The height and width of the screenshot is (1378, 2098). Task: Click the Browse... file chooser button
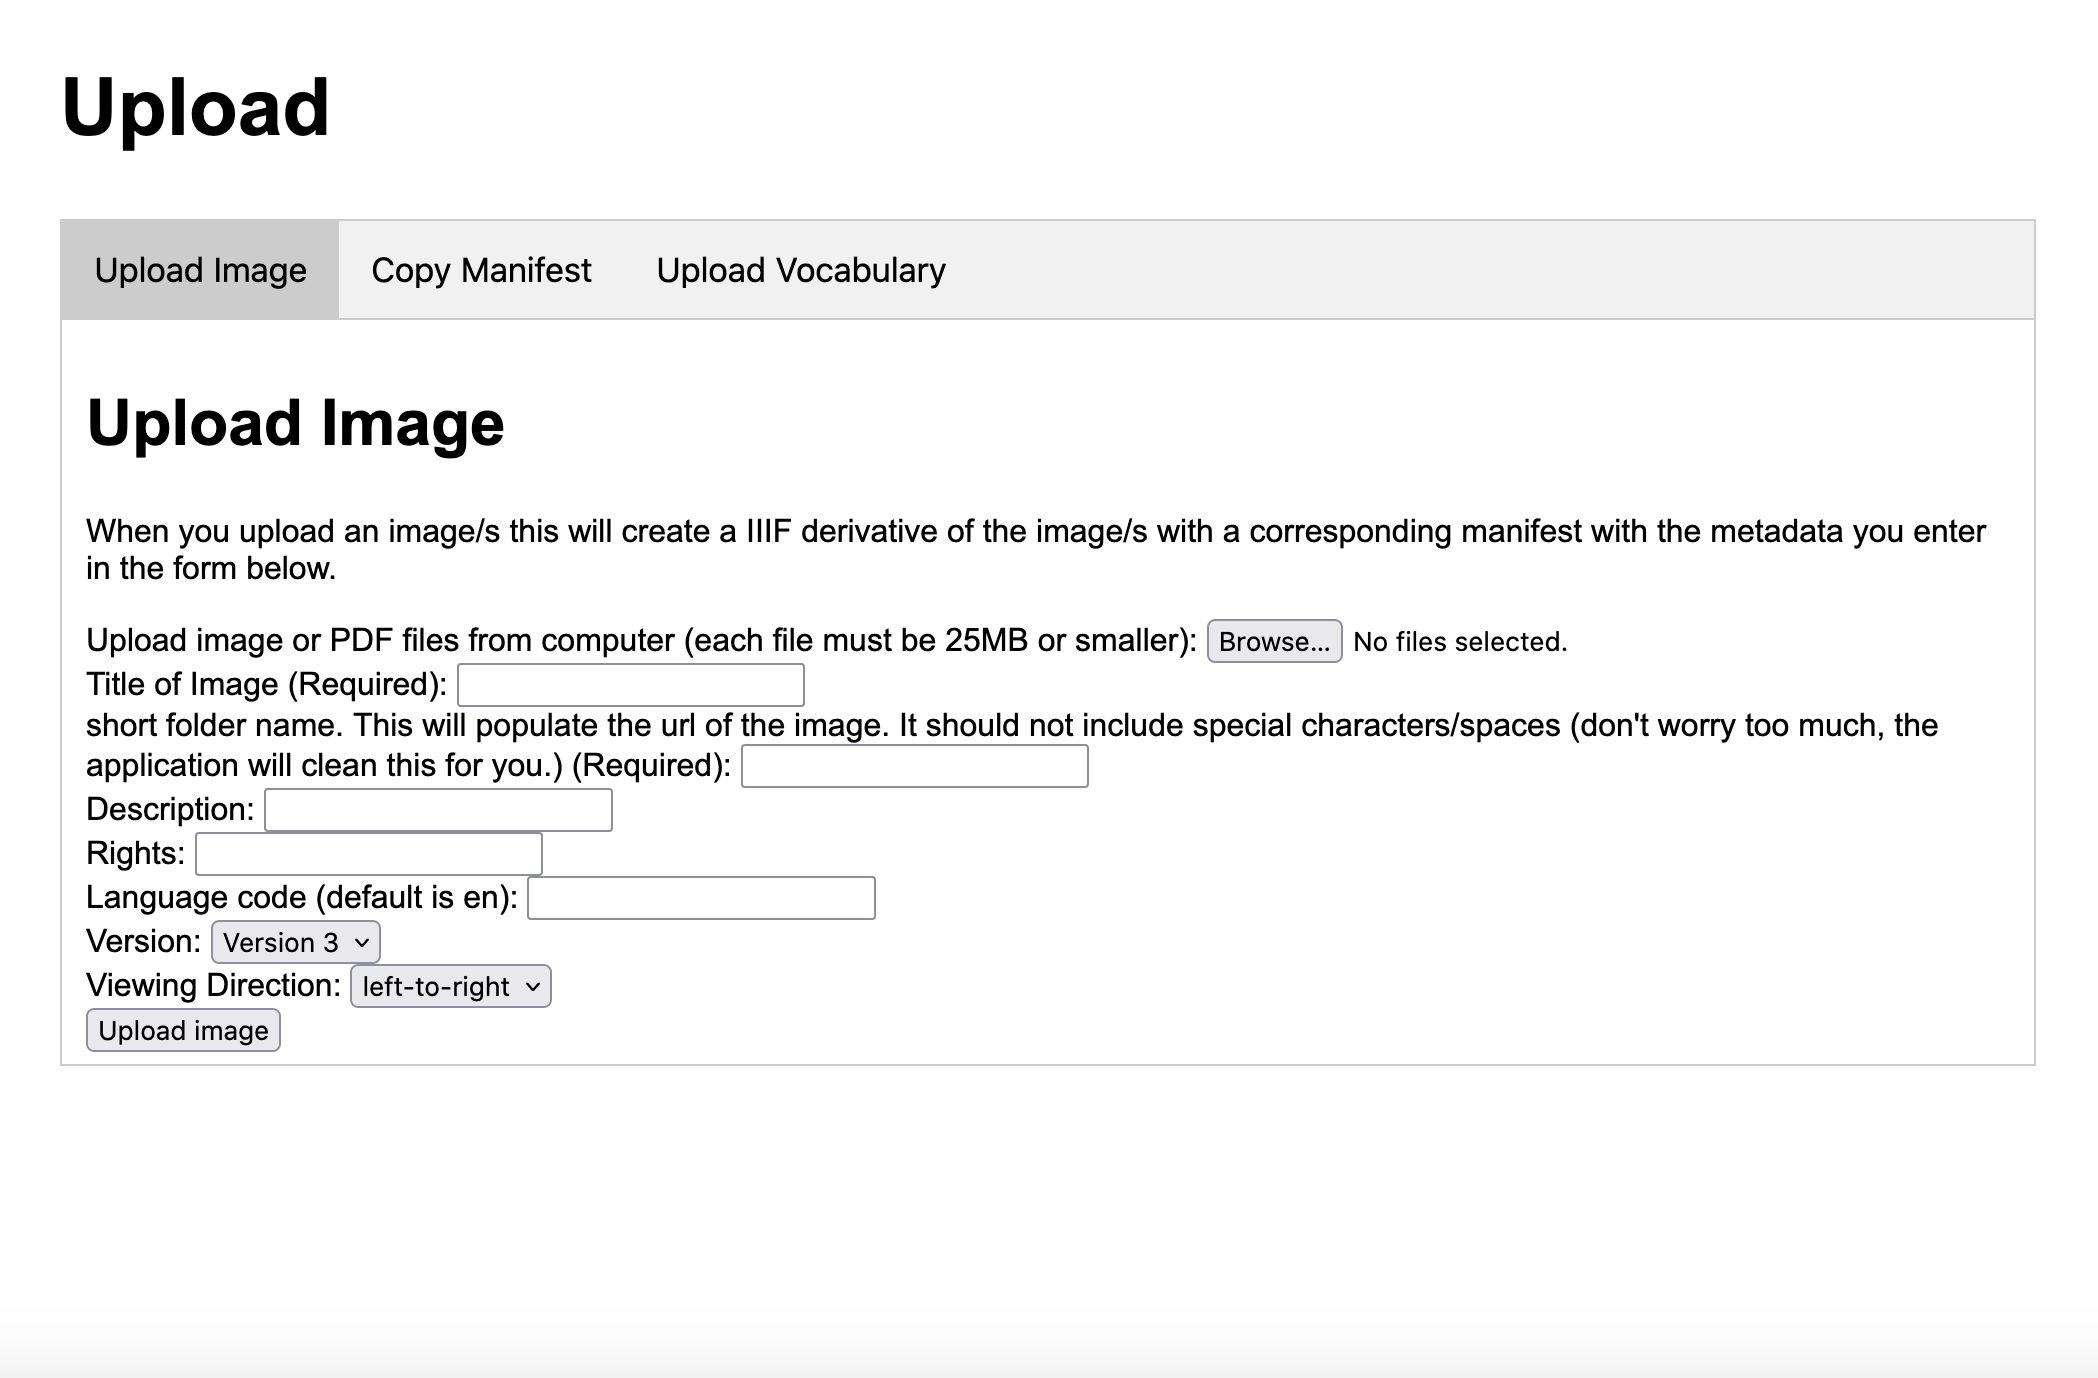tap(1274, 641)
